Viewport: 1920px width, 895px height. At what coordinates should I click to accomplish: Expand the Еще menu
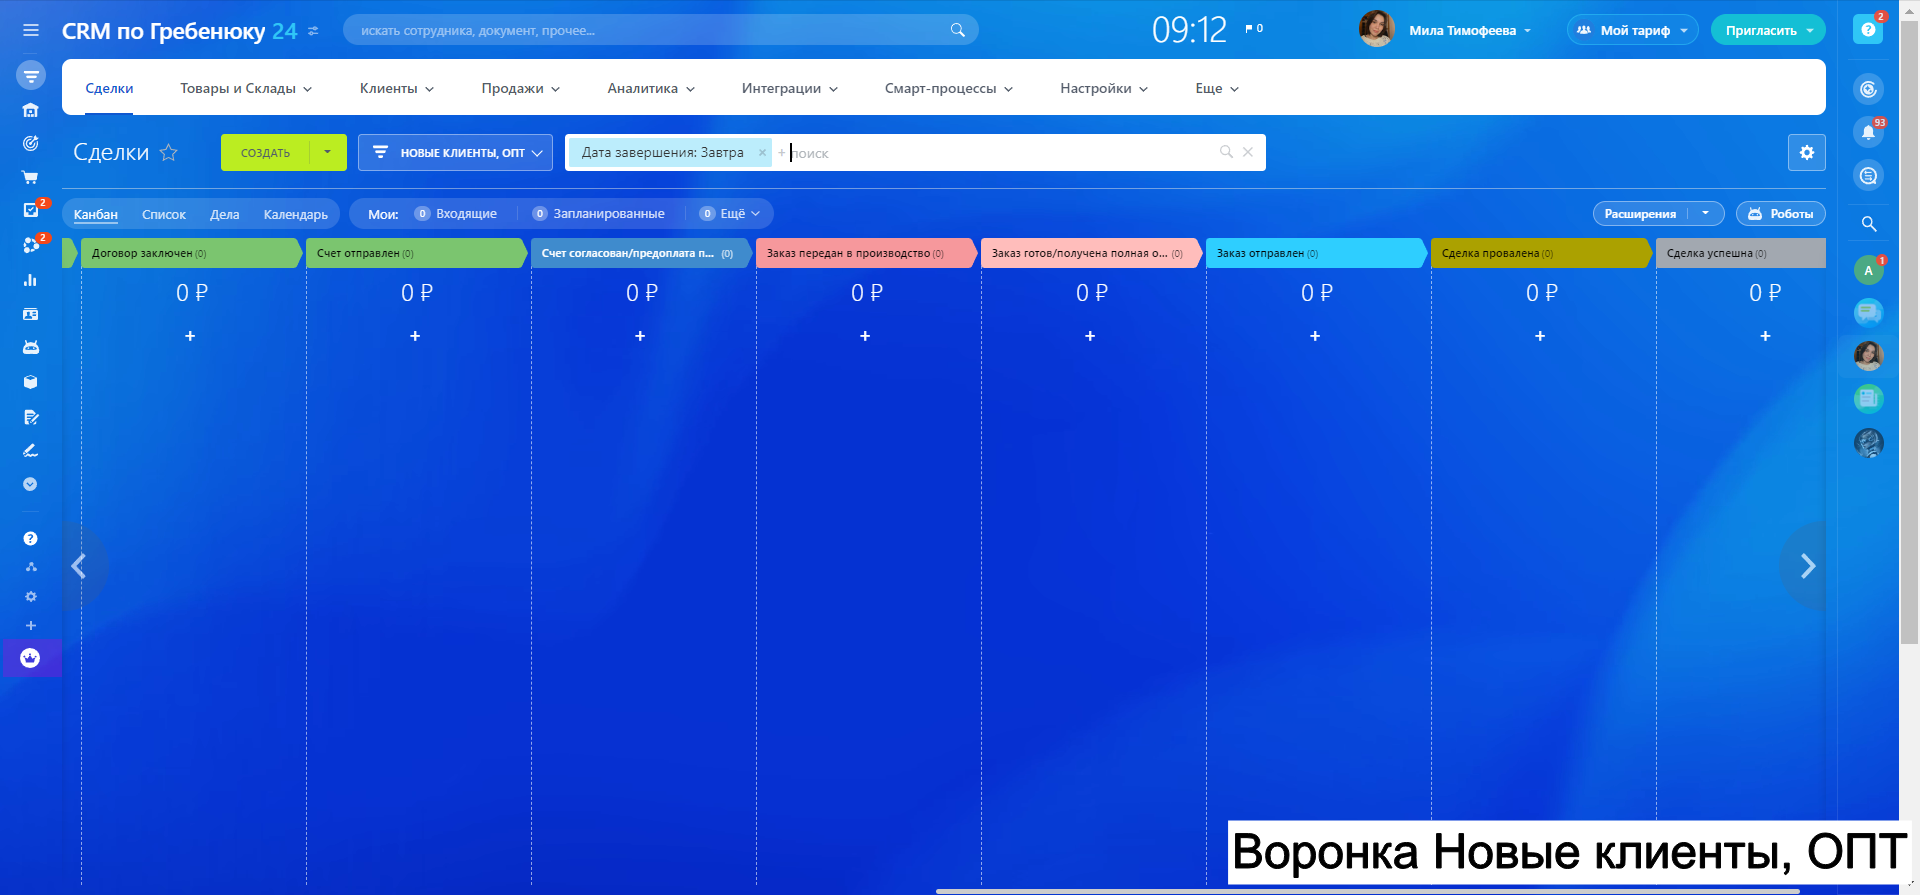[x=1217, y=88]
